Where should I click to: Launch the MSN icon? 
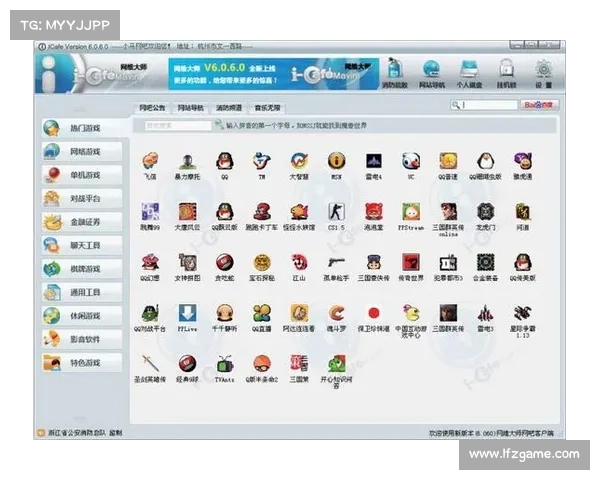336,162
